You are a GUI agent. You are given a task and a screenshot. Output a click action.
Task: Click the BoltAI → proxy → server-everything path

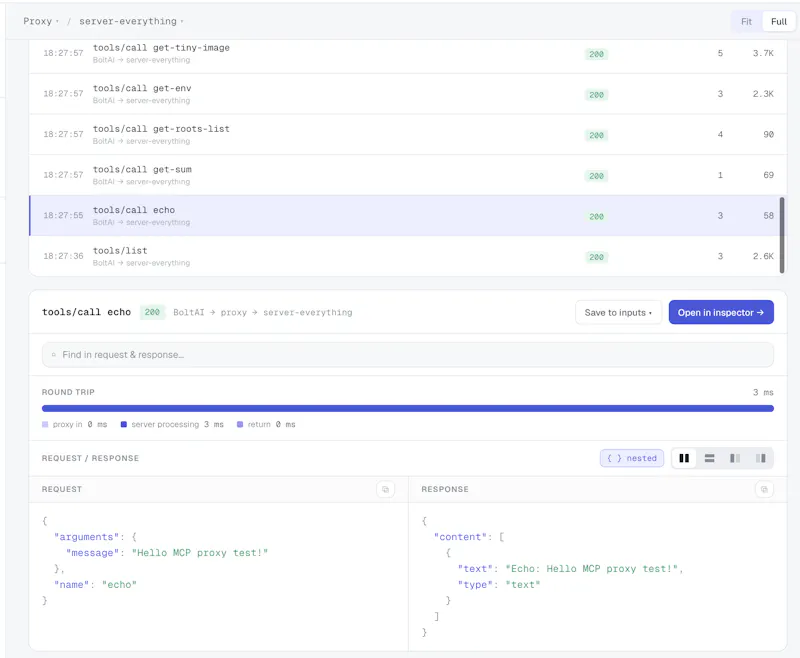click(262, 312)
